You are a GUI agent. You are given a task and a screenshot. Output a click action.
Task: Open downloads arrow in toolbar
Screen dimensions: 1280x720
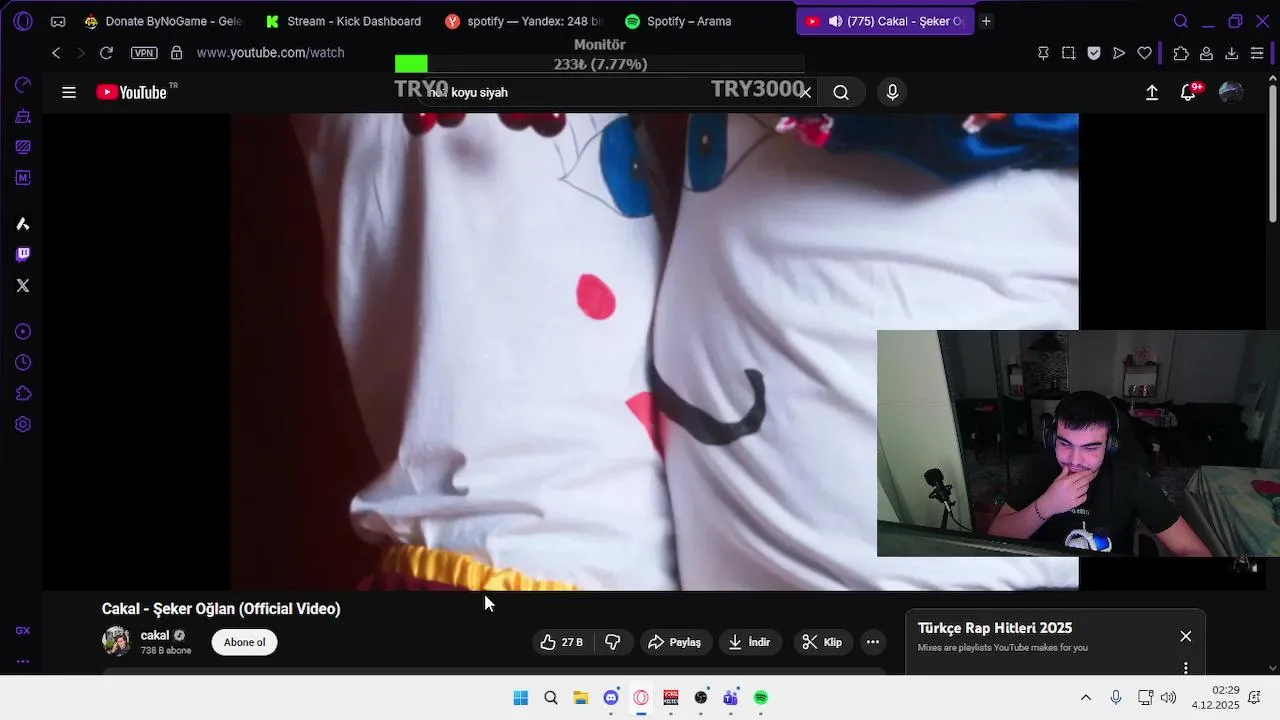click(1232, 53)
